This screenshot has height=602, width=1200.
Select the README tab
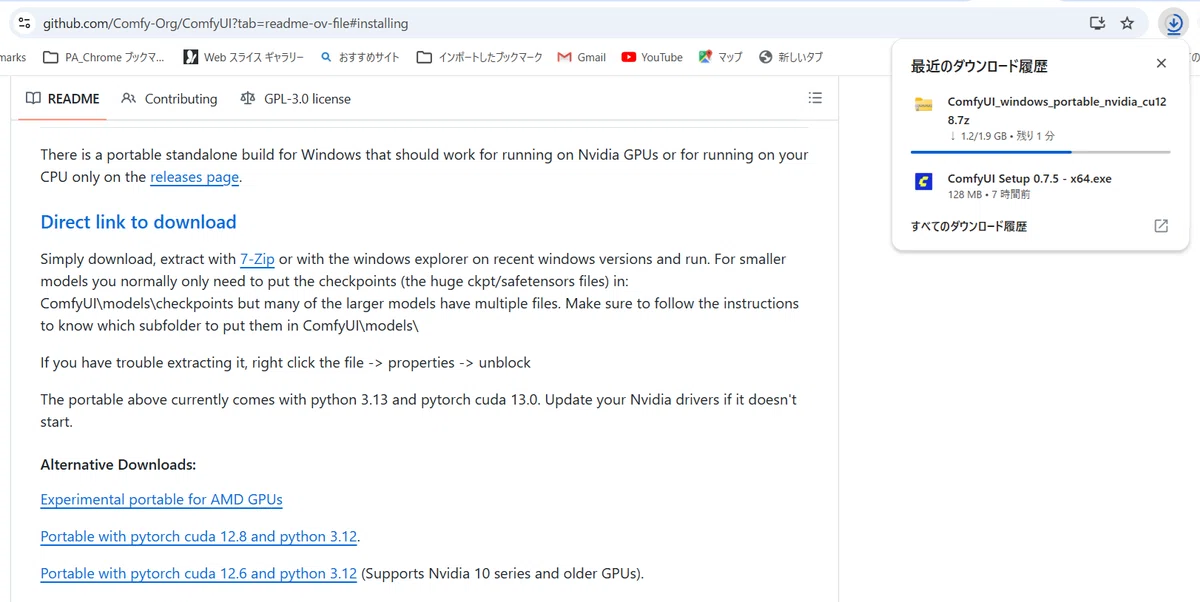pyautogui.click(x=63, y=98)
